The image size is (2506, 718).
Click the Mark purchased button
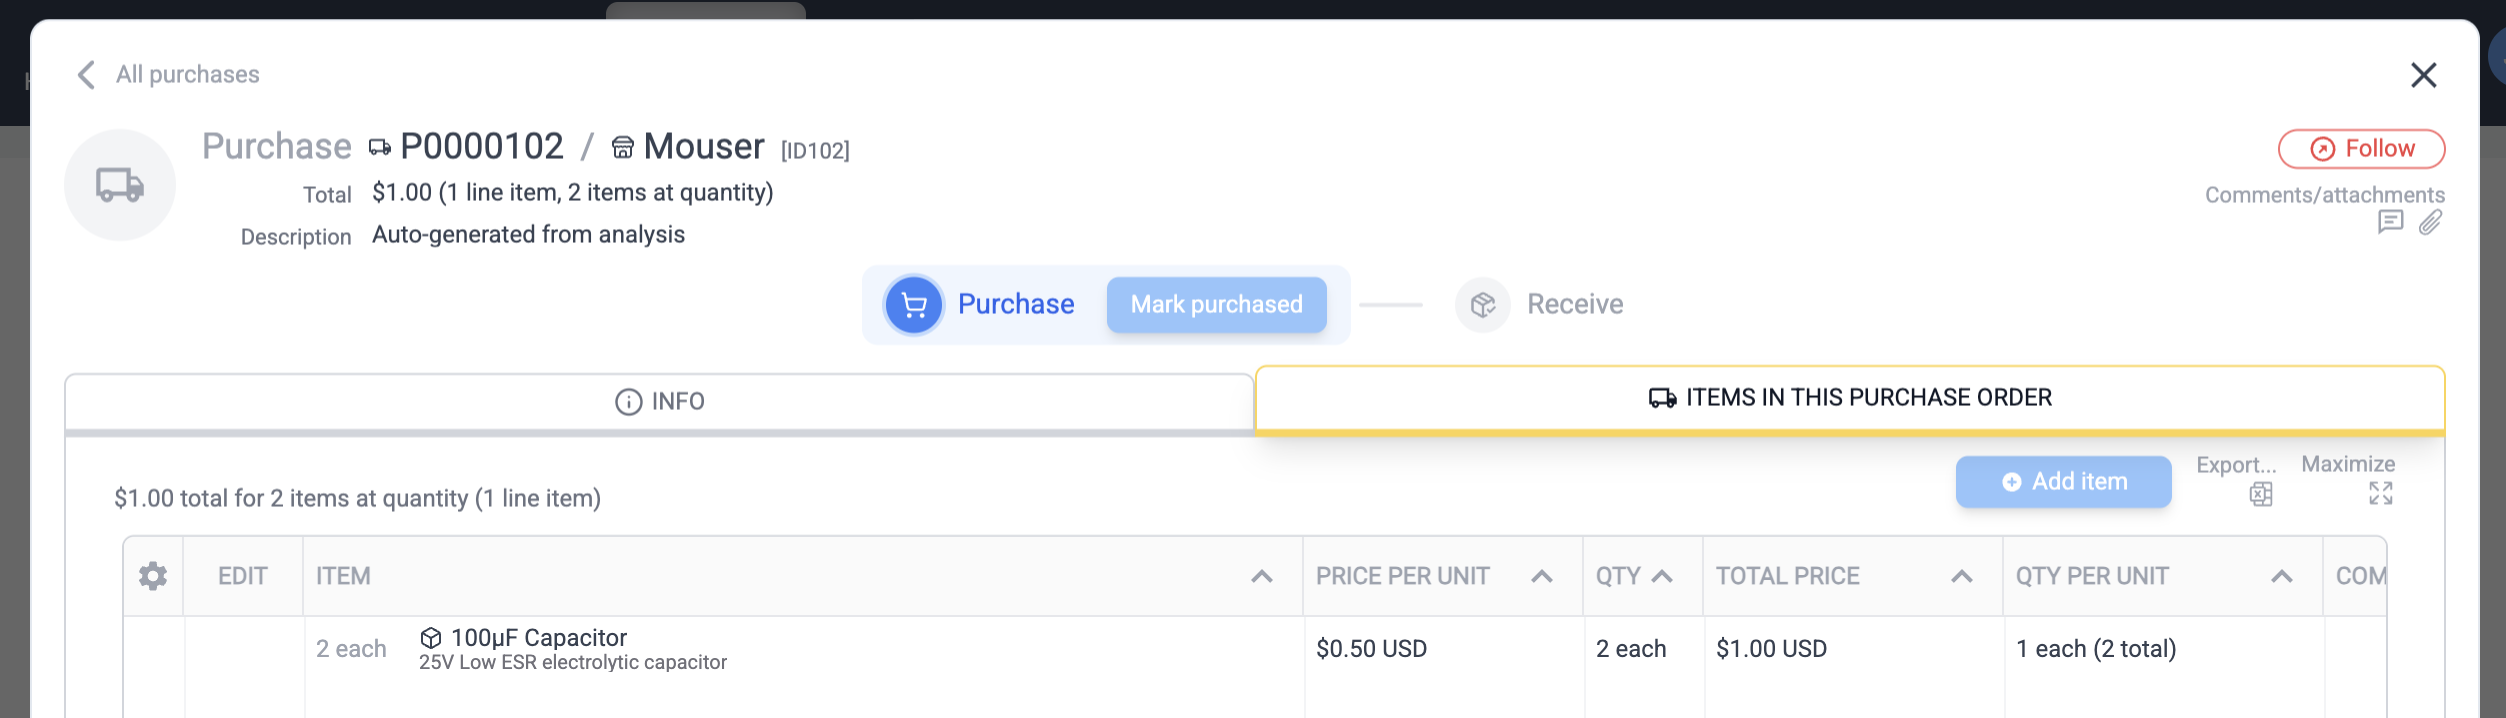click(x=1216, y=304)
